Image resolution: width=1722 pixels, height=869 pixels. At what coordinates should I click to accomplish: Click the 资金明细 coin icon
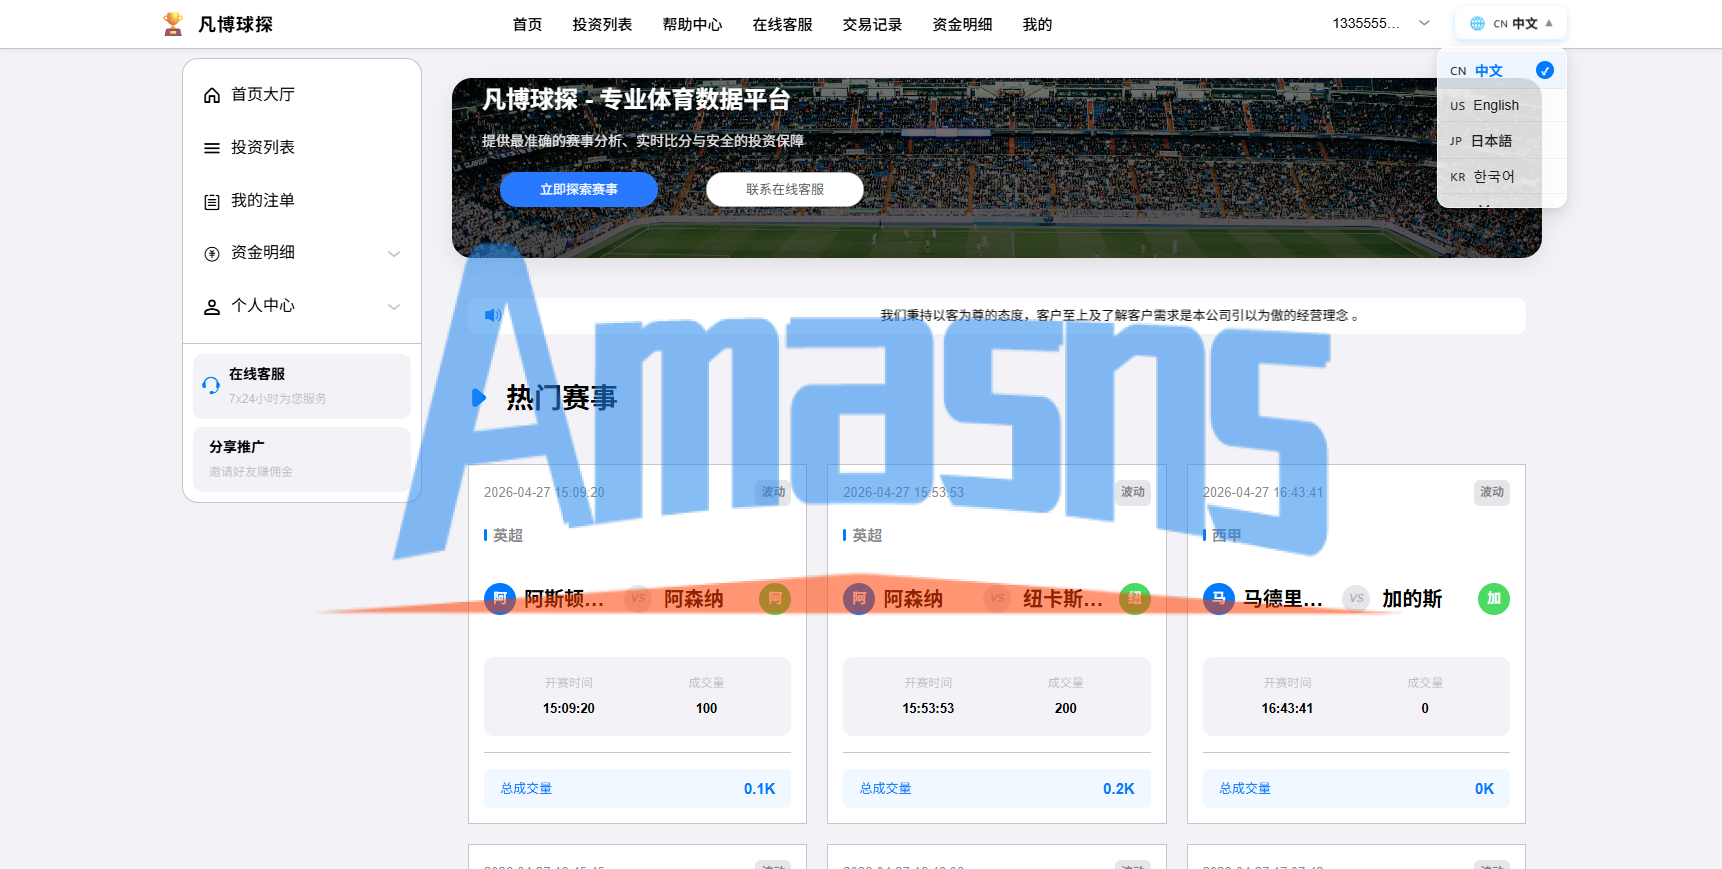tap(212, 254)
